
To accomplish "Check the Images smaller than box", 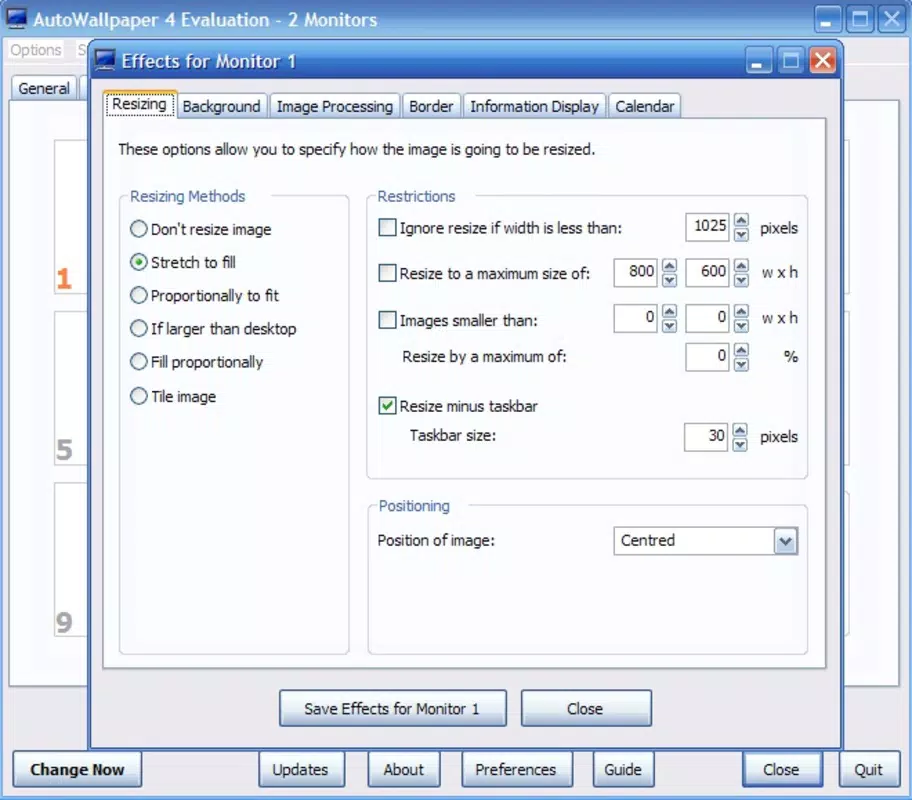I will [x=387, y=319].
